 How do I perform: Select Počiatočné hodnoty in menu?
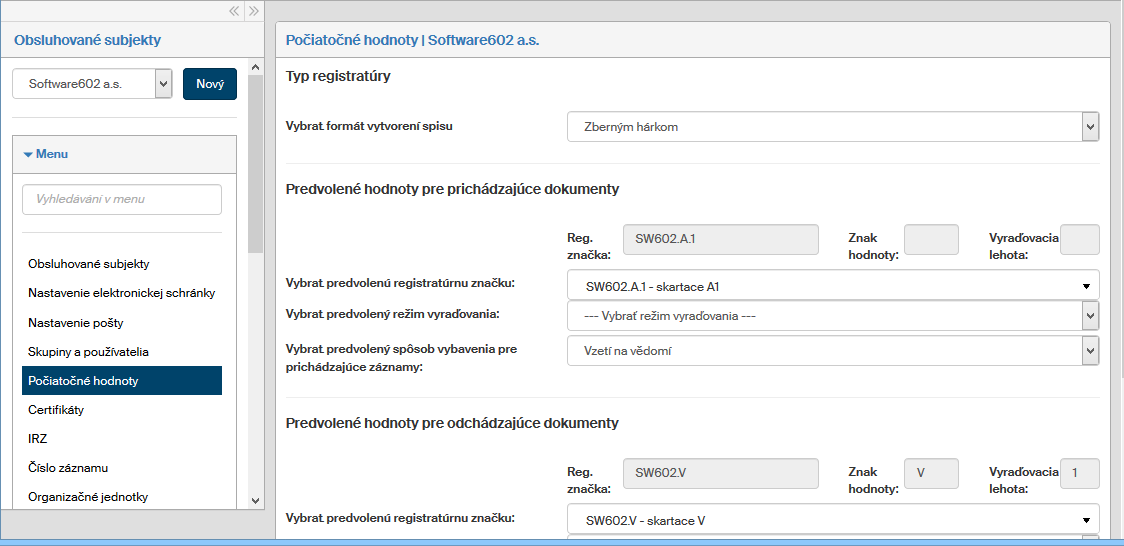coord(83,381)
